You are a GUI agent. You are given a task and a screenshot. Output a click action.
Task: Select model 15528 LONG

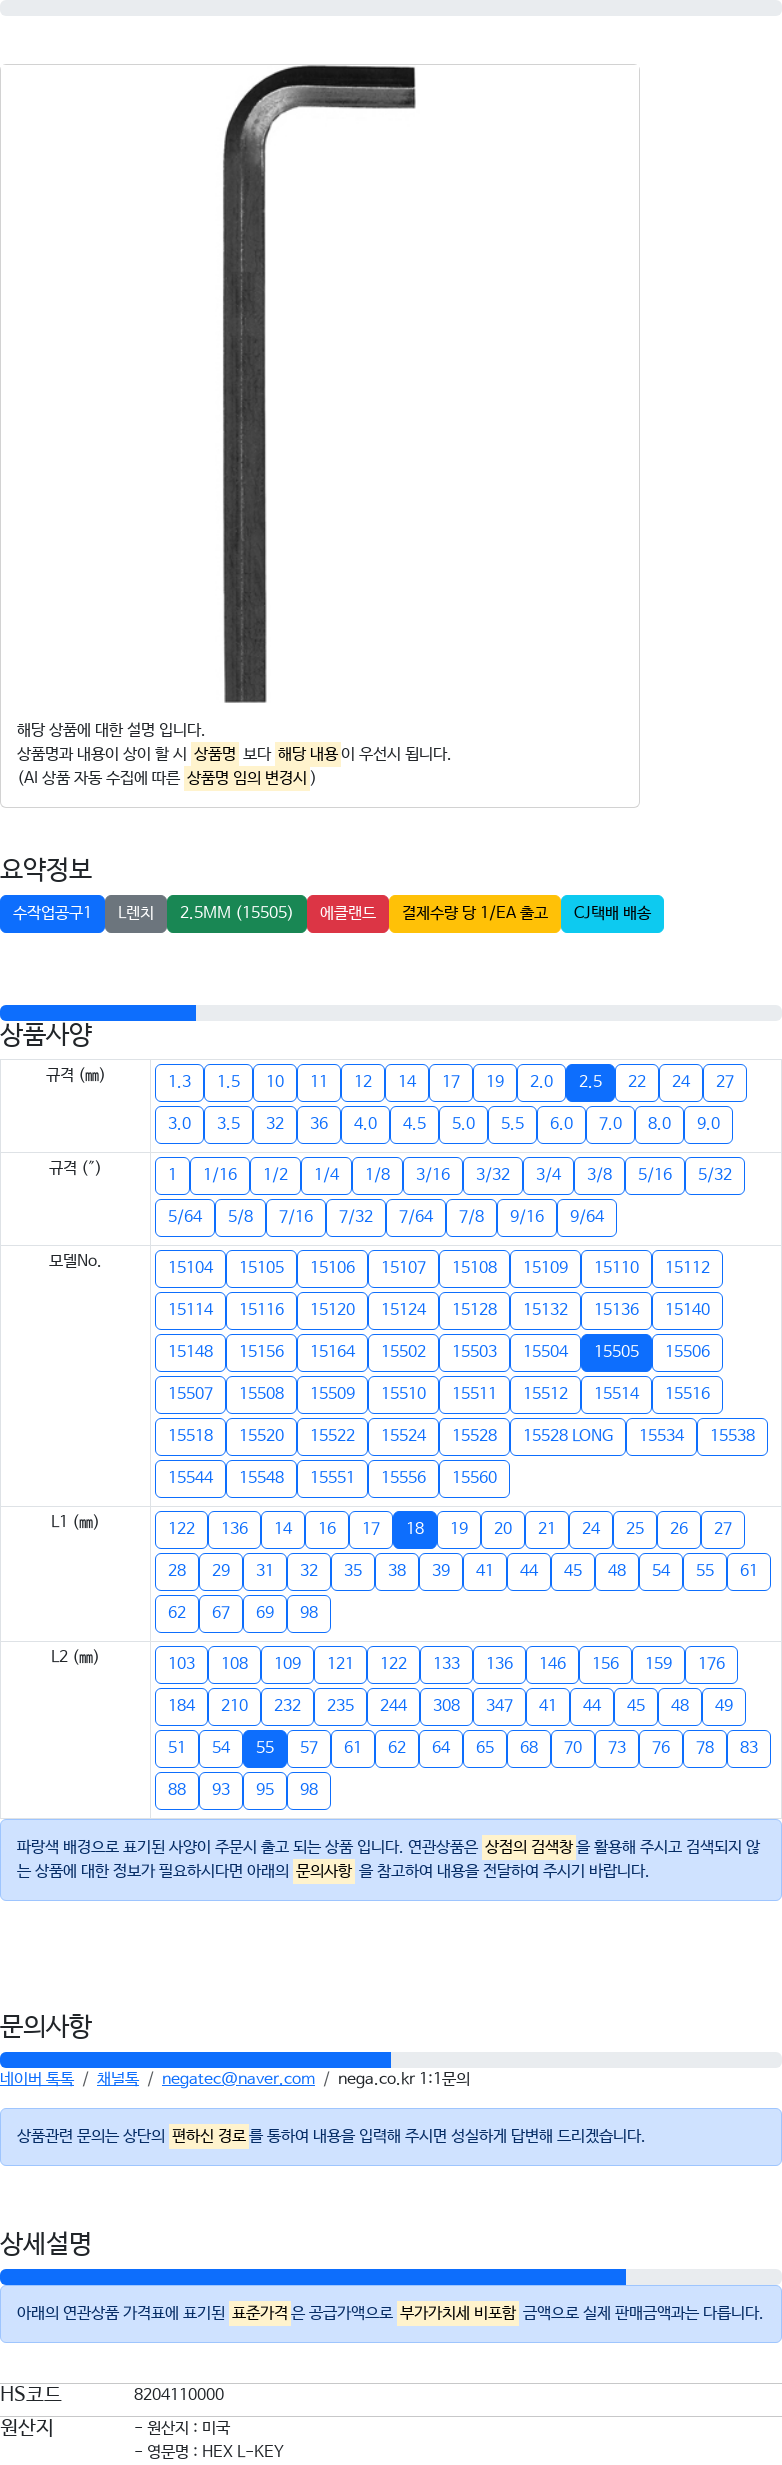pos(568,1436)
